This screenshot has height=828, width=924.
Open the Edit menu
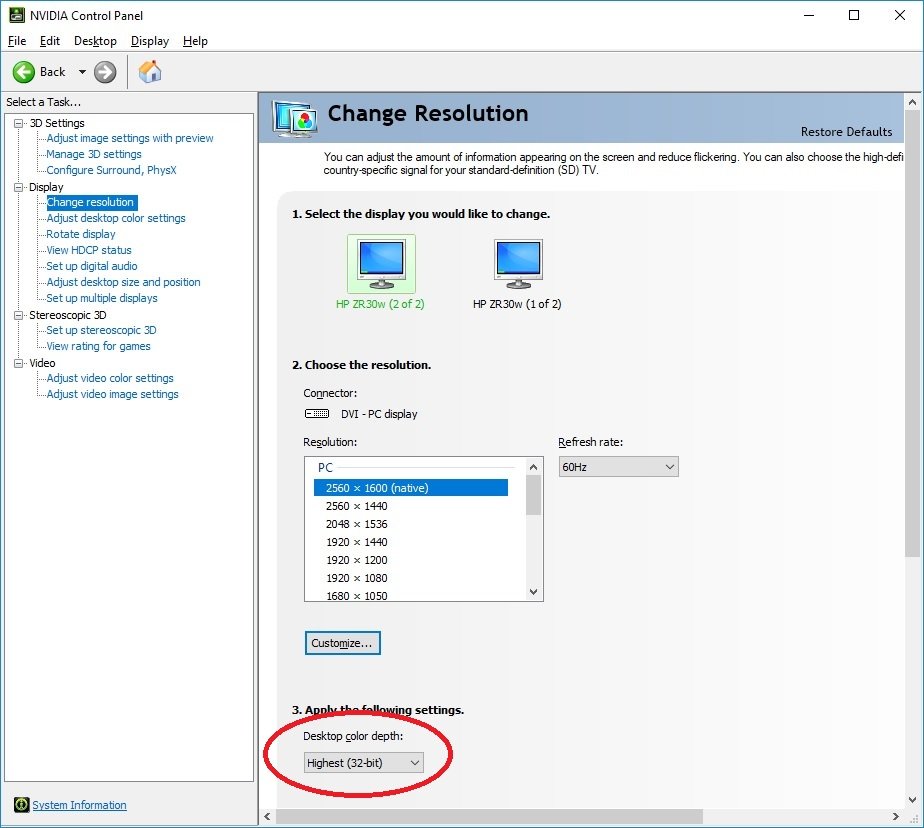tap(50, 41)
